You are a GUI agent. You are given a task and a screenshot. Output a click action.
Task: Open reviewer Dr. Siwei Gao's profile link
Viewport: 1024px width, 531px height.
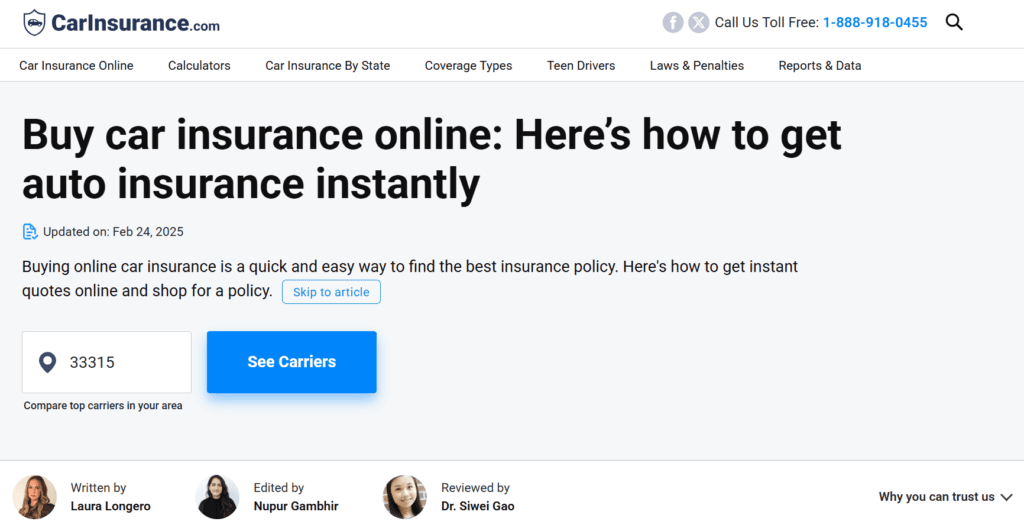(477, 506)
